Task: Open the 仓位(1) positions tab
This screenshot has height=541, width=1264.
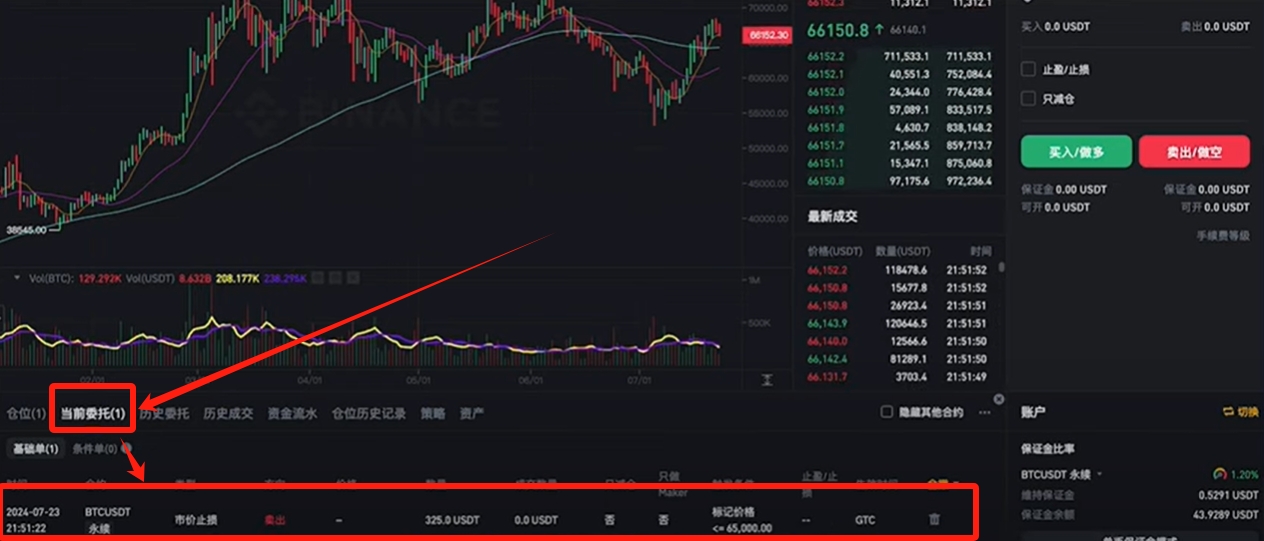Action: click(26, 413)
